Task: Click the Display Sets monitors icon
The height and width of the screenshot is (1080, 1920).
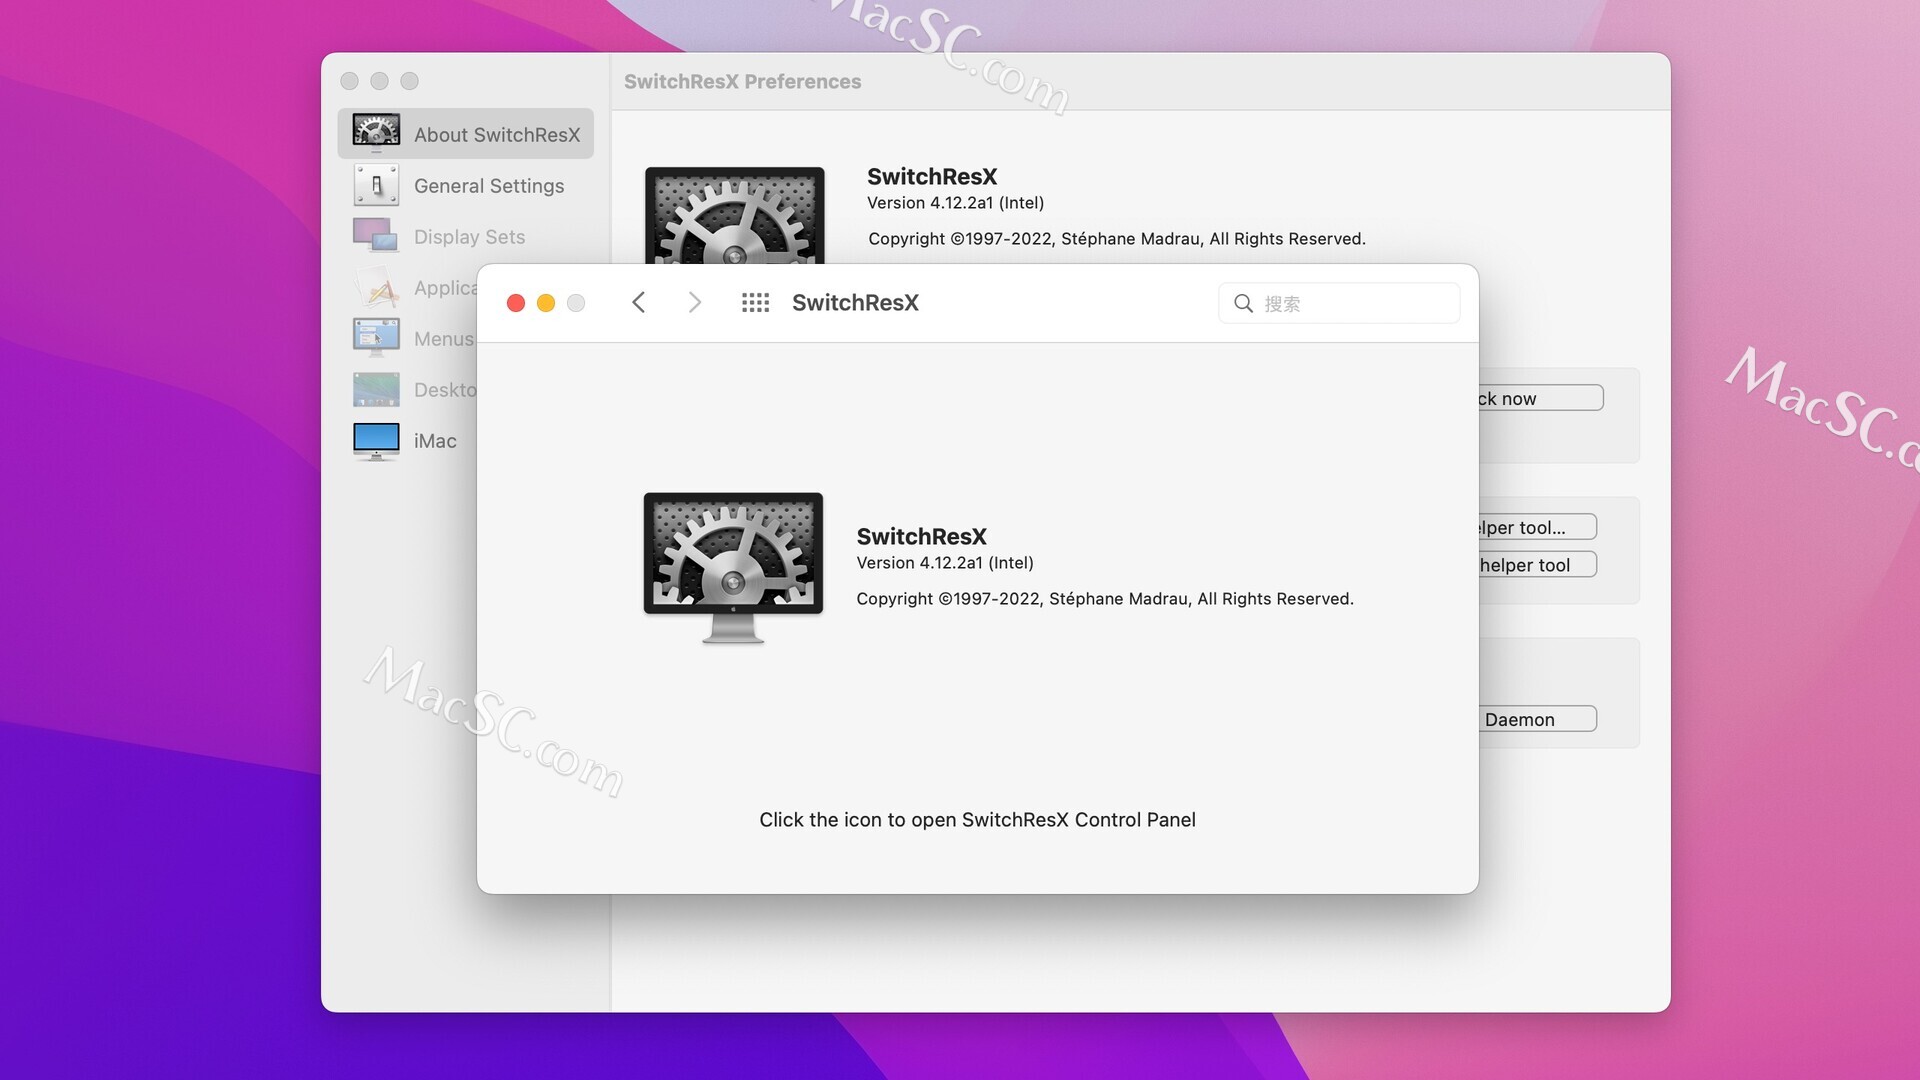Action: click(x=376, y=236)
